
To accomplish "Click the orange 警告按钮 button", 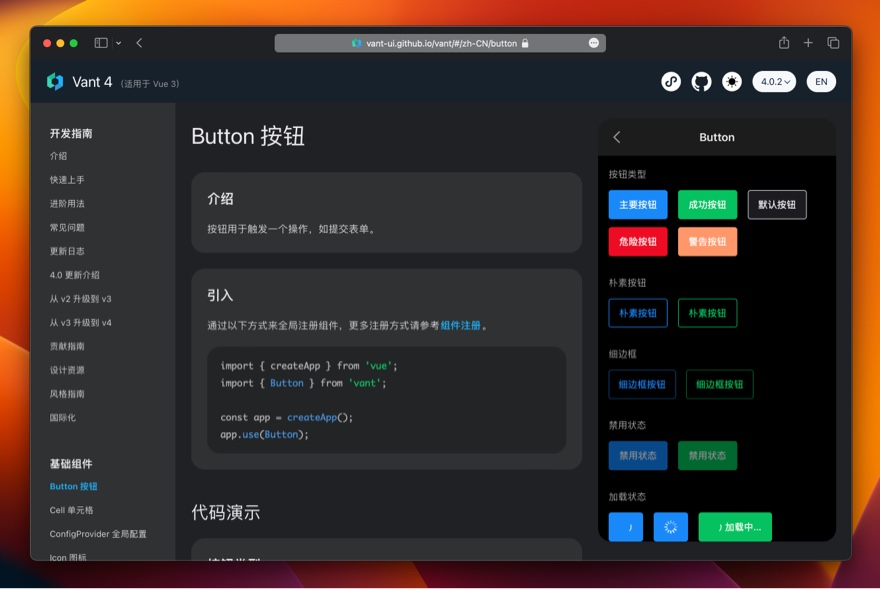I will pos(708,242).
